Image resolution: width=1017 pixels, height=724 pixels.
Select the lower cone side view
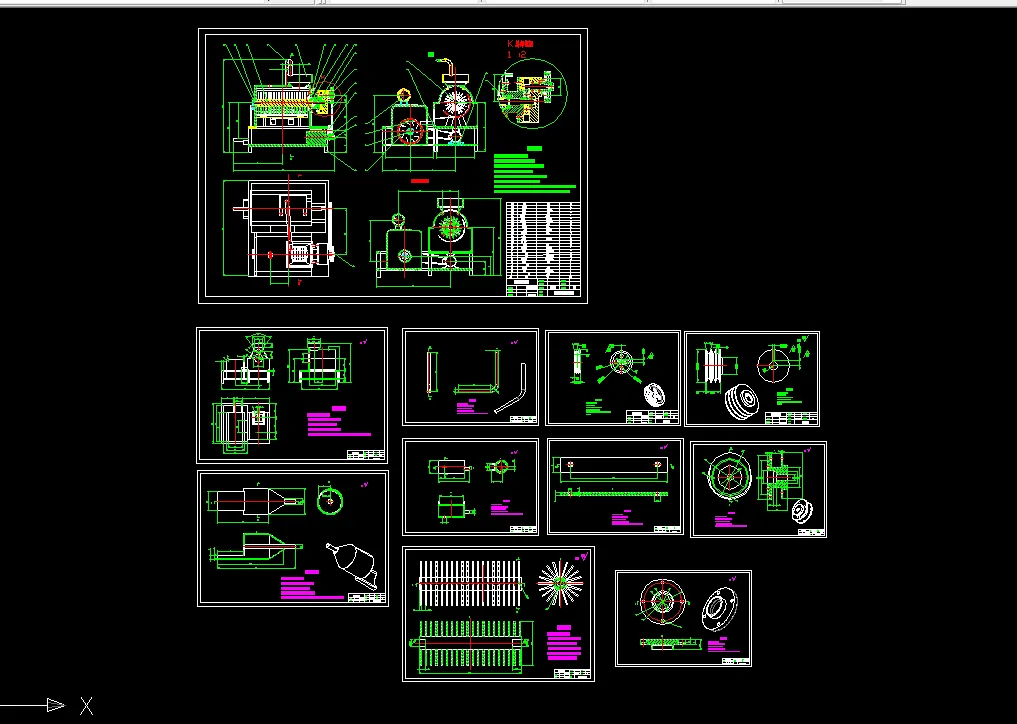tap(255, 551)
